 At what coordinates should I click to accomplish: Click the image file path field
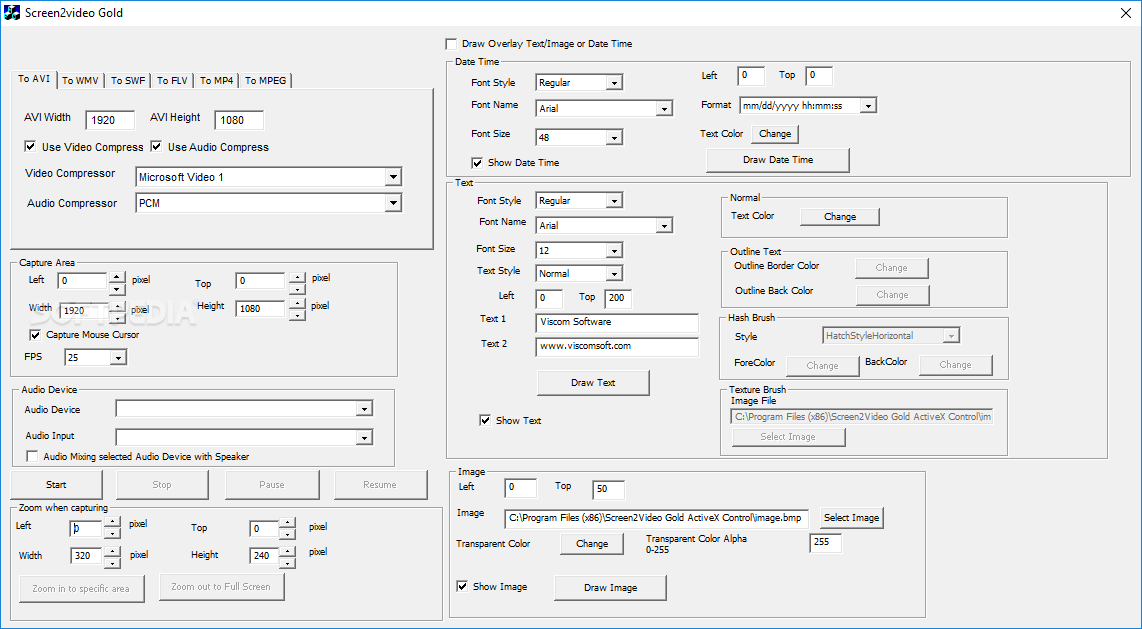point(656,518)
